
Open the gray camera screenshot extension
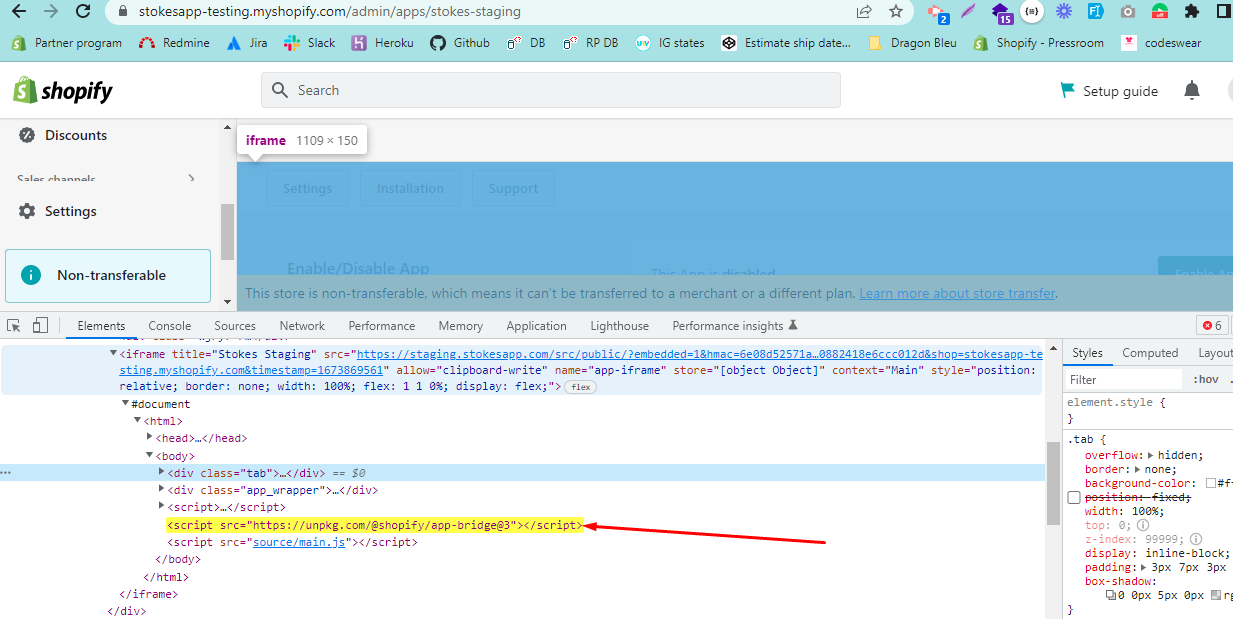[x=1128, y=12]
